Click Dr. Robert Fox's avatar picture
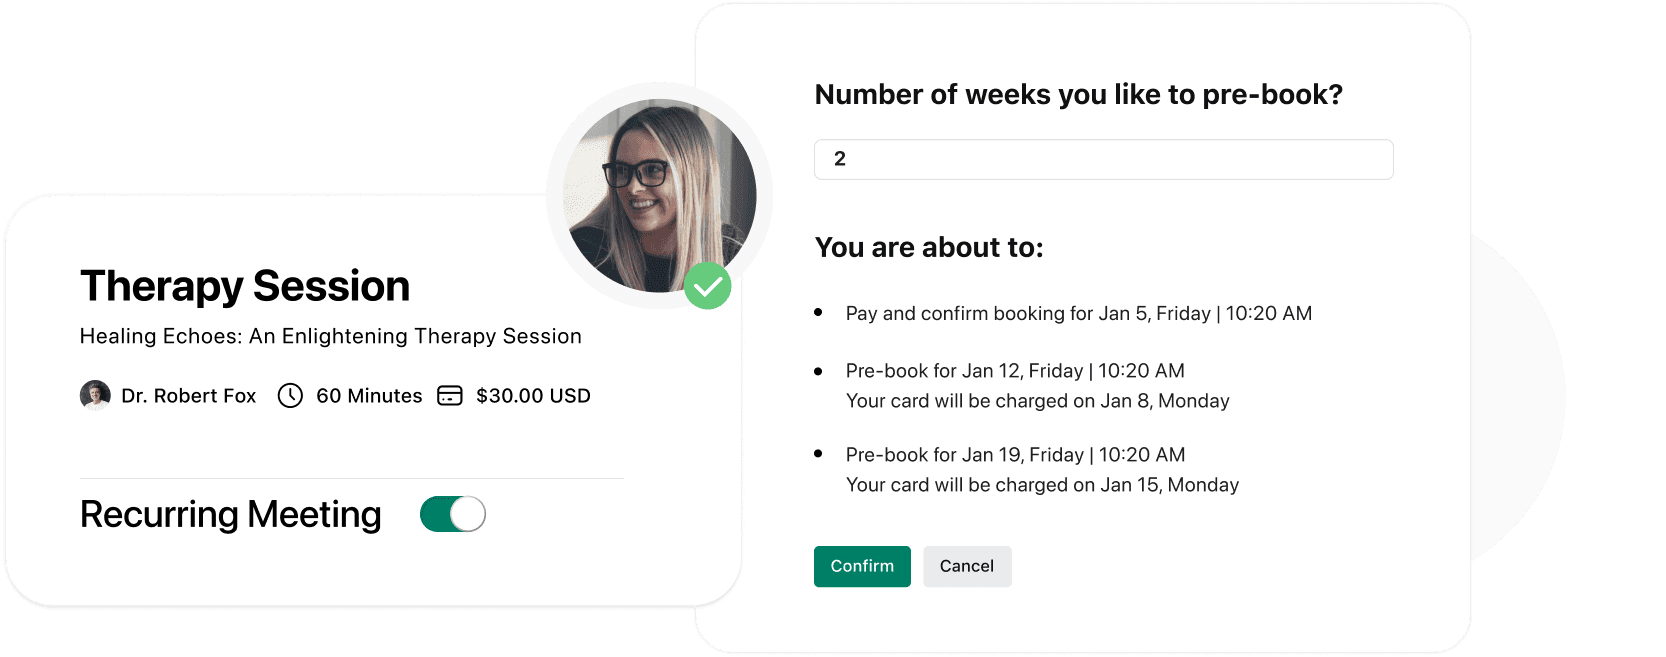 [x=95, y=395]
